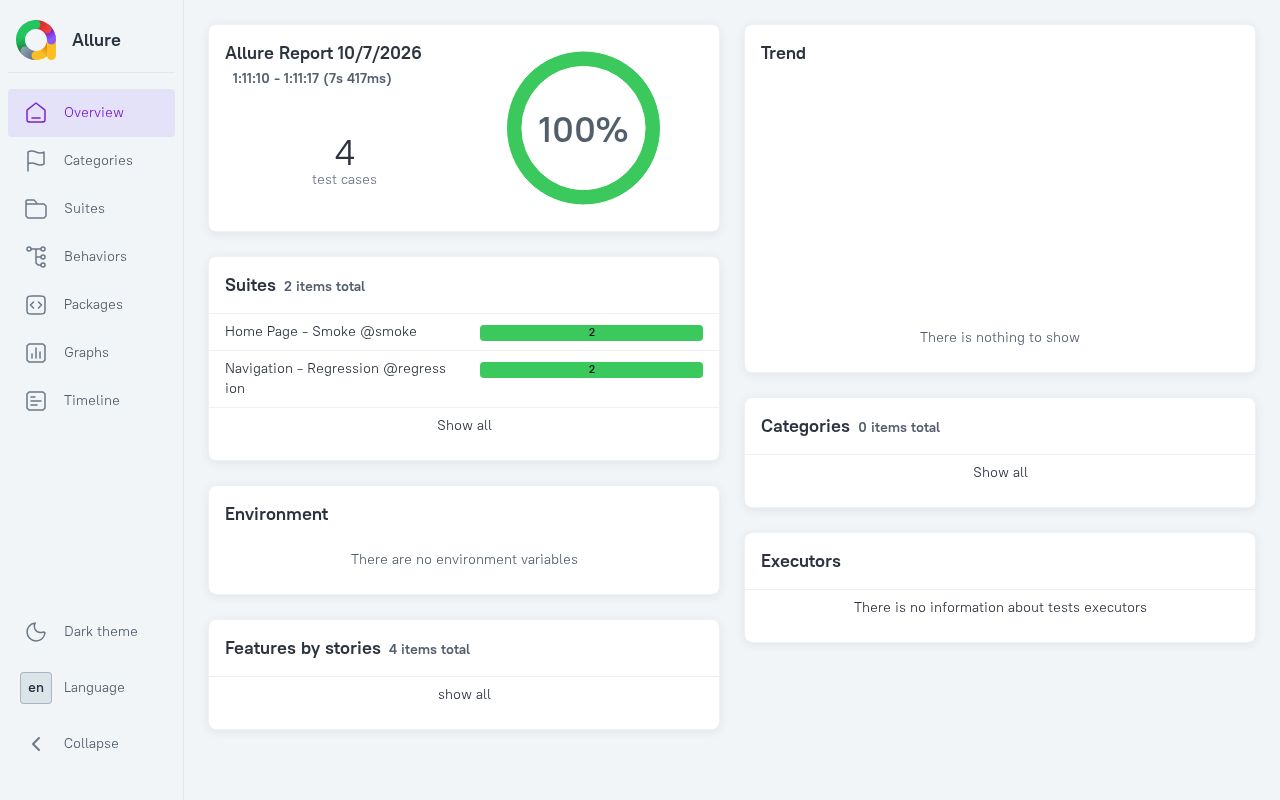Screen dimensions: 1280x800
Task: Click the Trend widget heading
Action: pyautogui.click(x=783, y=53)
